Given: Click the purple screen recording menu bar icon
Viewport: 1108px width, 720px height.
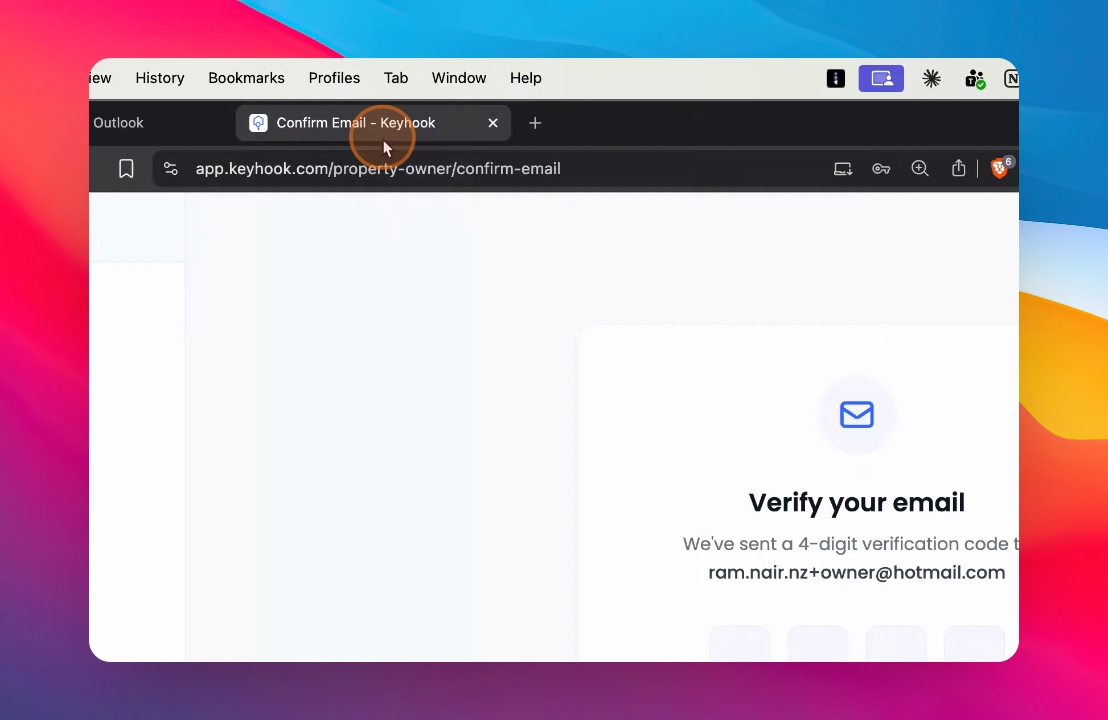Looking at the screenshot, I should [x=881, y=78].
